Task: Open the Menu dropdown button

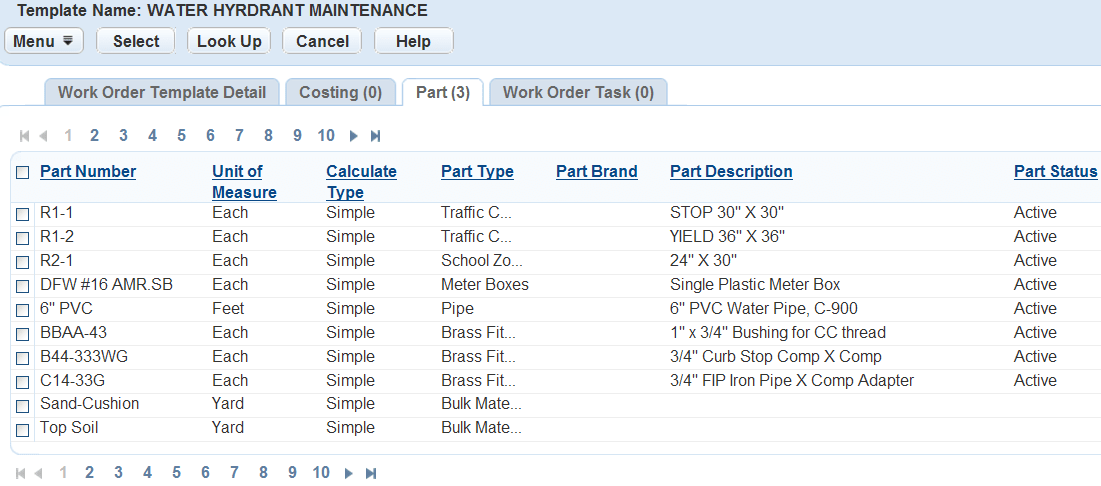Action: click(x=44, y=41)
